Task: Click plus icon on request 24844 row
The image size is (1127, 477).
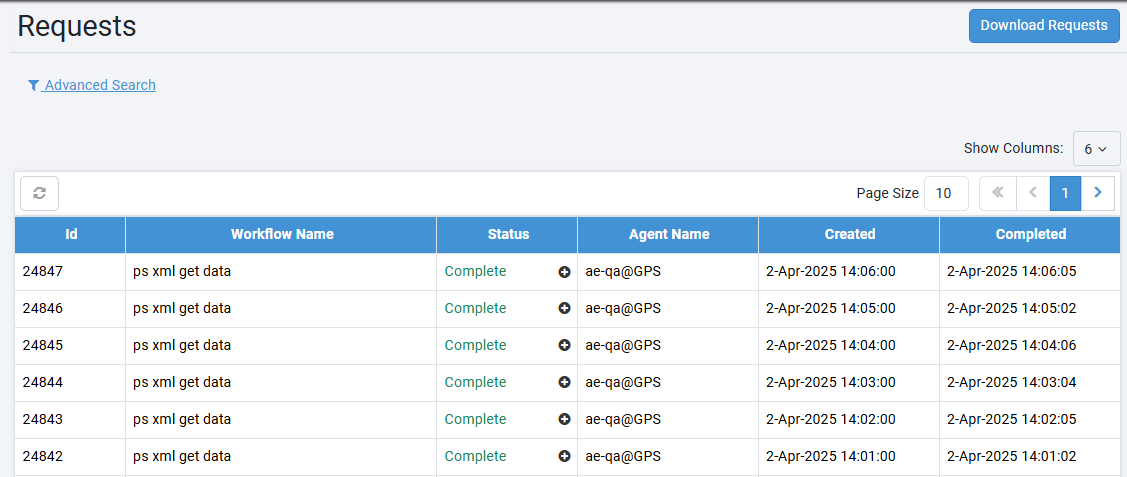Action: tap(564, 383)
